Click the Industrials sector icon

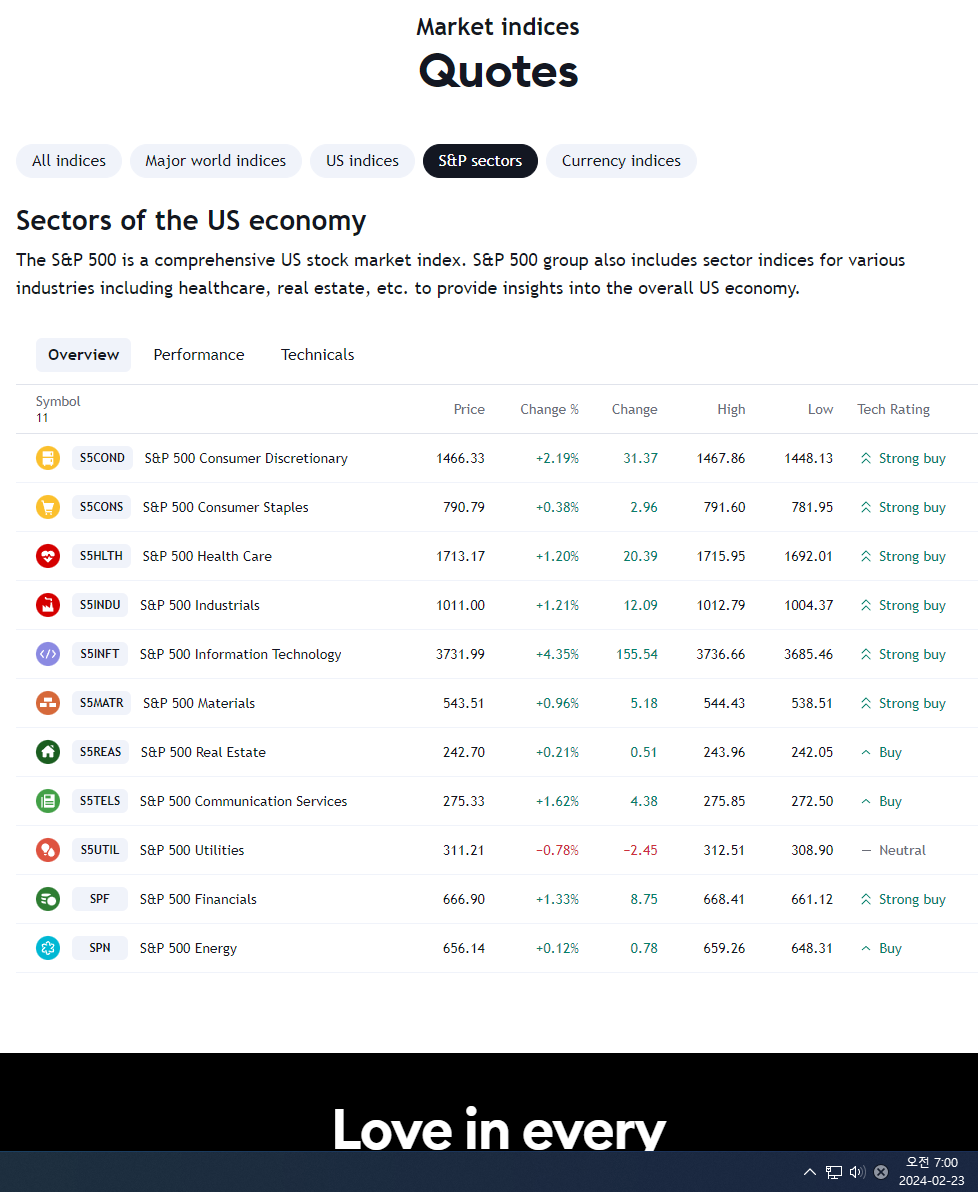(48, 605)
